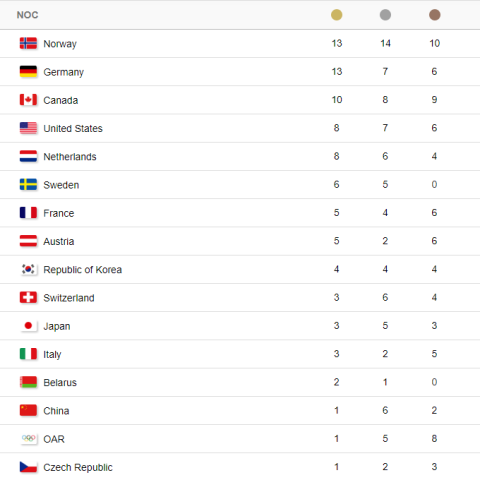
Task: Click the Republic of Korea flag icon
Action: coord(28,269)
